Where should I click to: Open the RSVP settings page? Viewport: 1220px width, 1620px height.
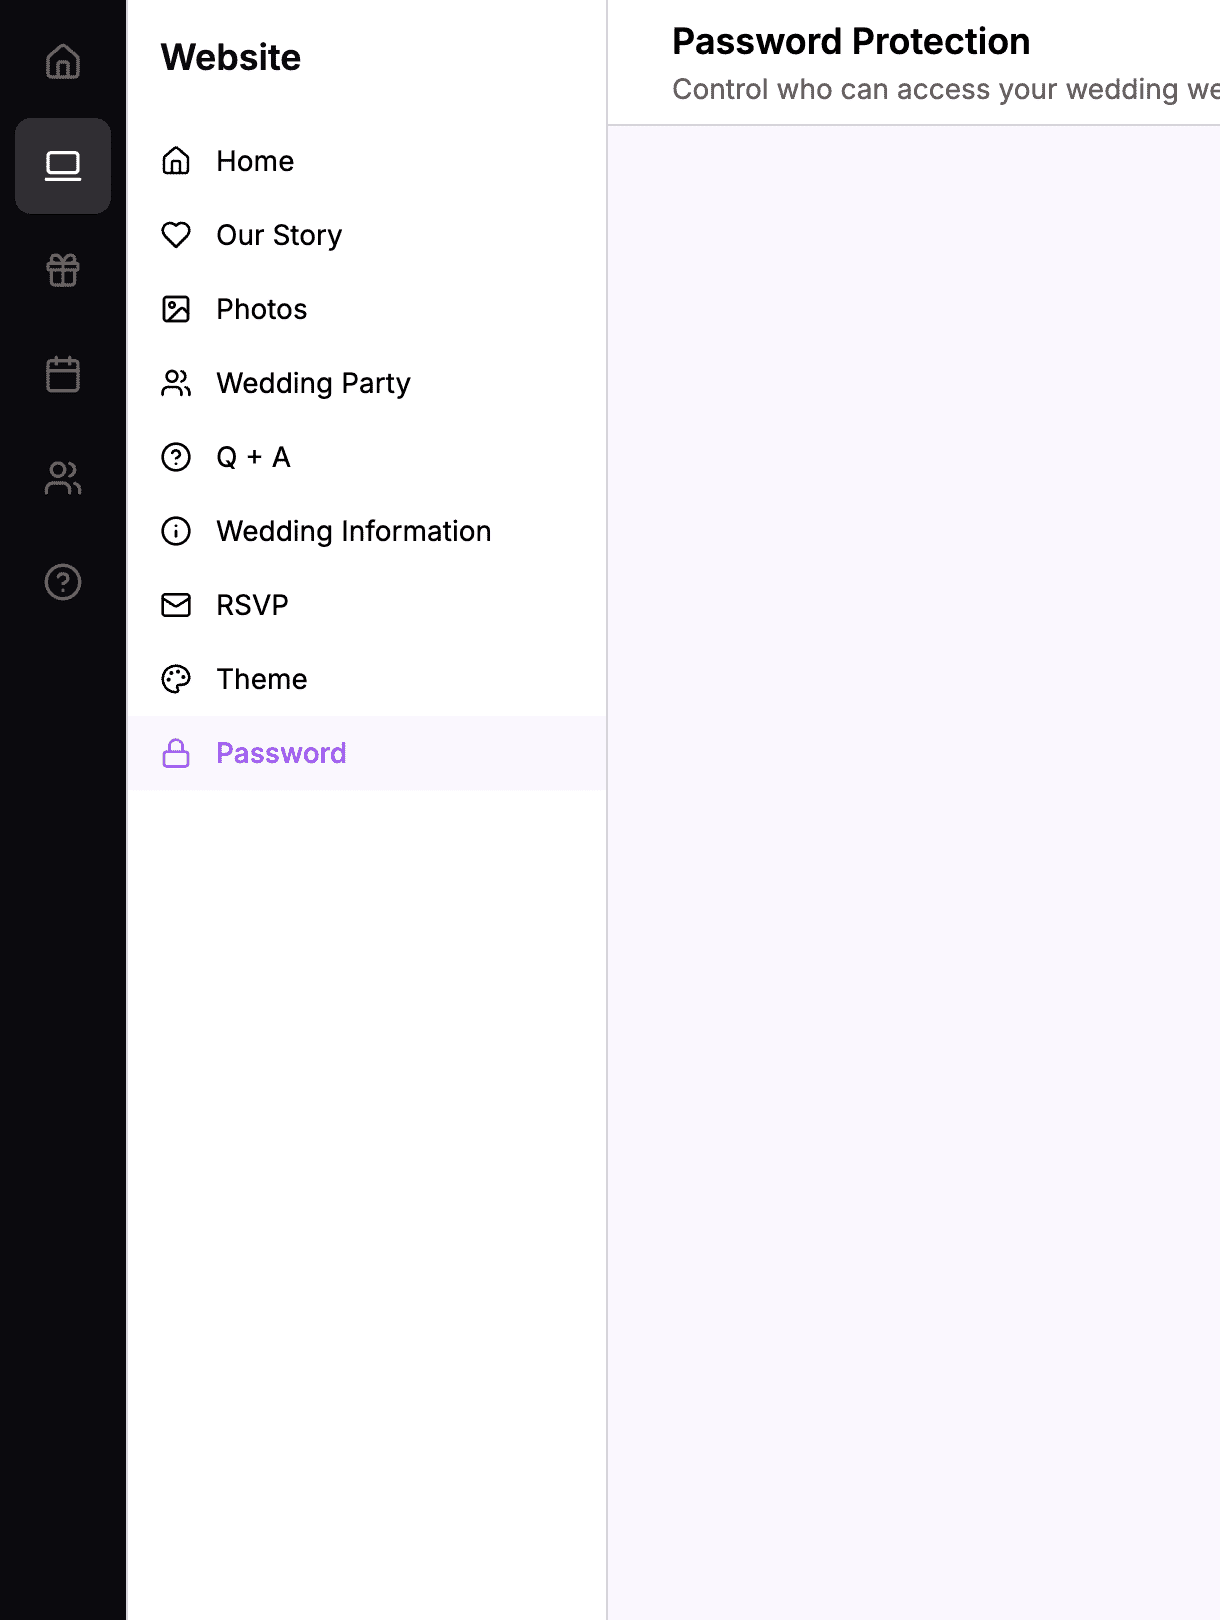pyautogui.click(x=252, y=605)
